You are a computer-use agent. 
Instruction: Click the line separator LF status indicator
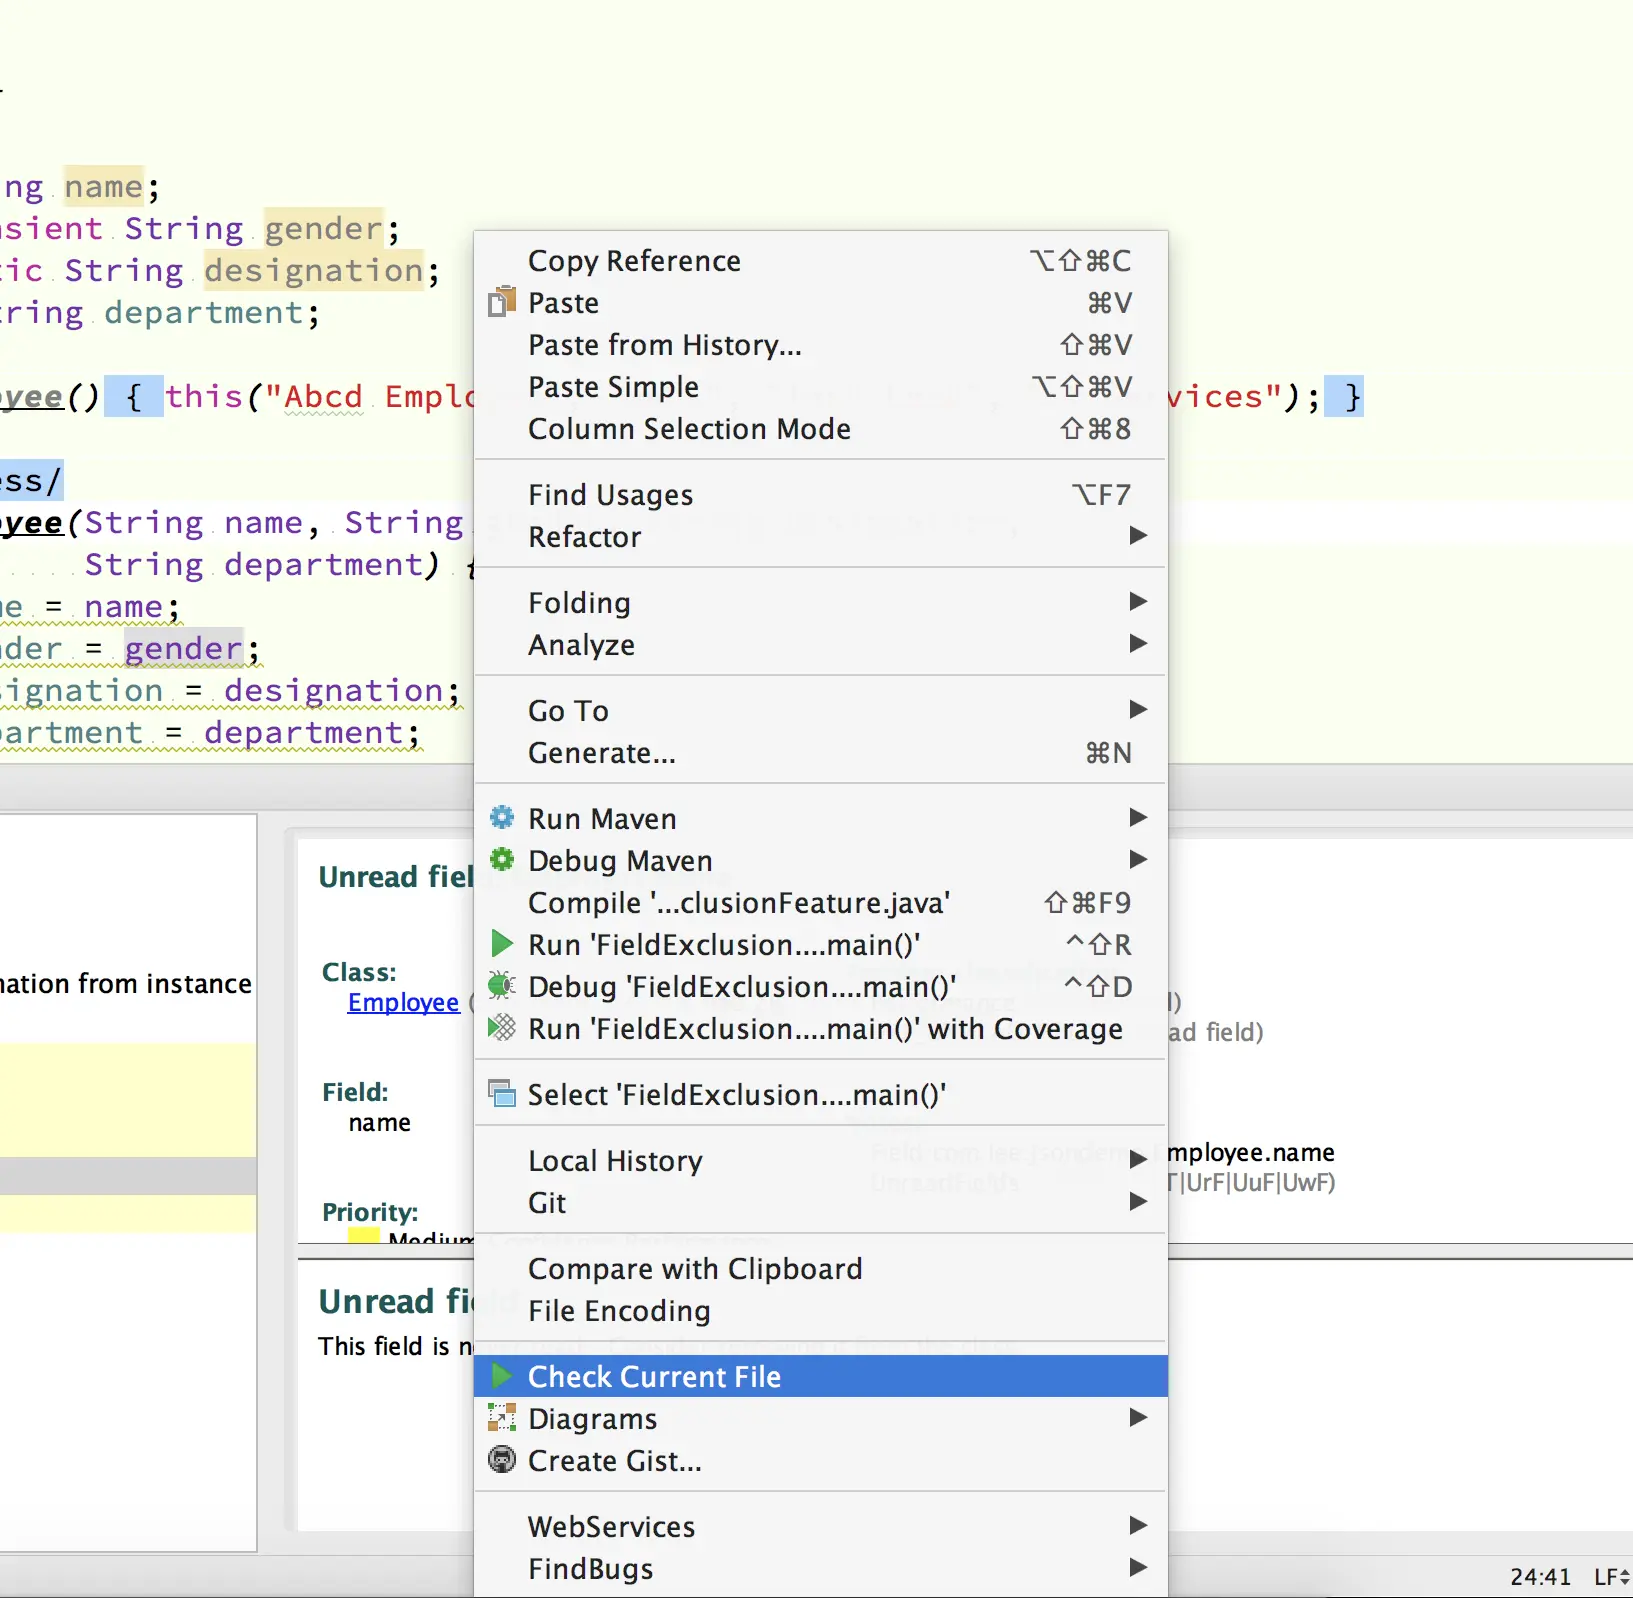click(1611, 1577)
